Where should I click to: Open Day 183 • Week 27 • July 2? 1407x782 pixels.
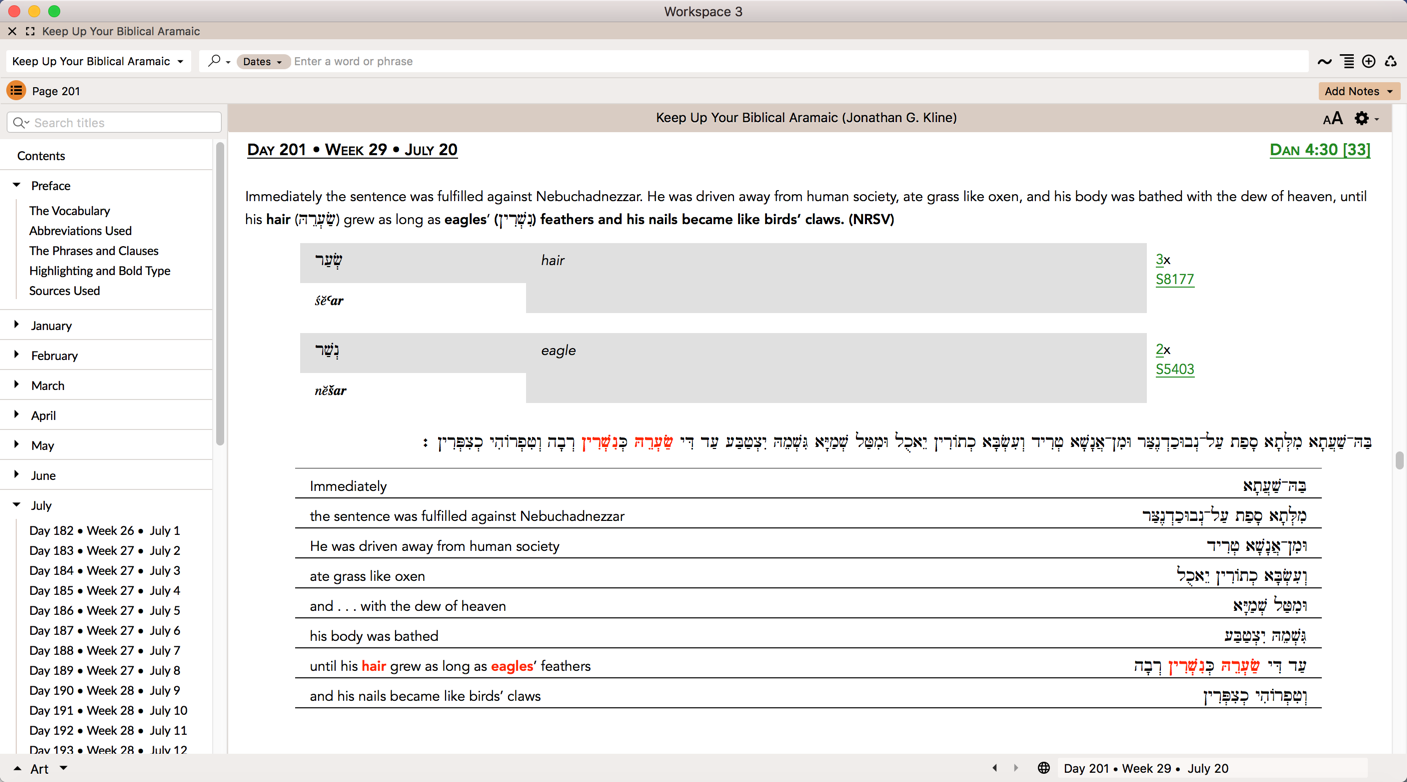tap(104, 551)
